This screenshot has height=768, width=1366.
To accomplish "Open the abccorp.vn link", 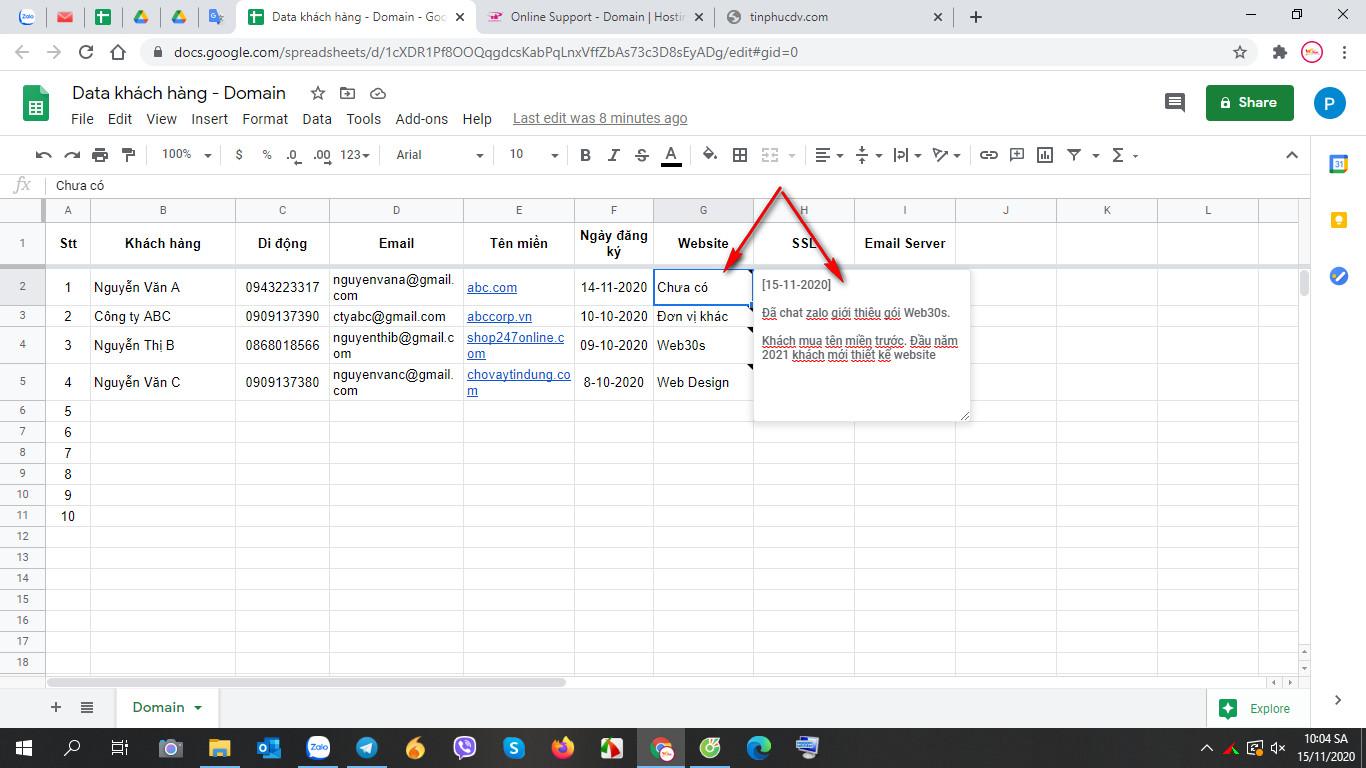I will [x=499, y=316].
